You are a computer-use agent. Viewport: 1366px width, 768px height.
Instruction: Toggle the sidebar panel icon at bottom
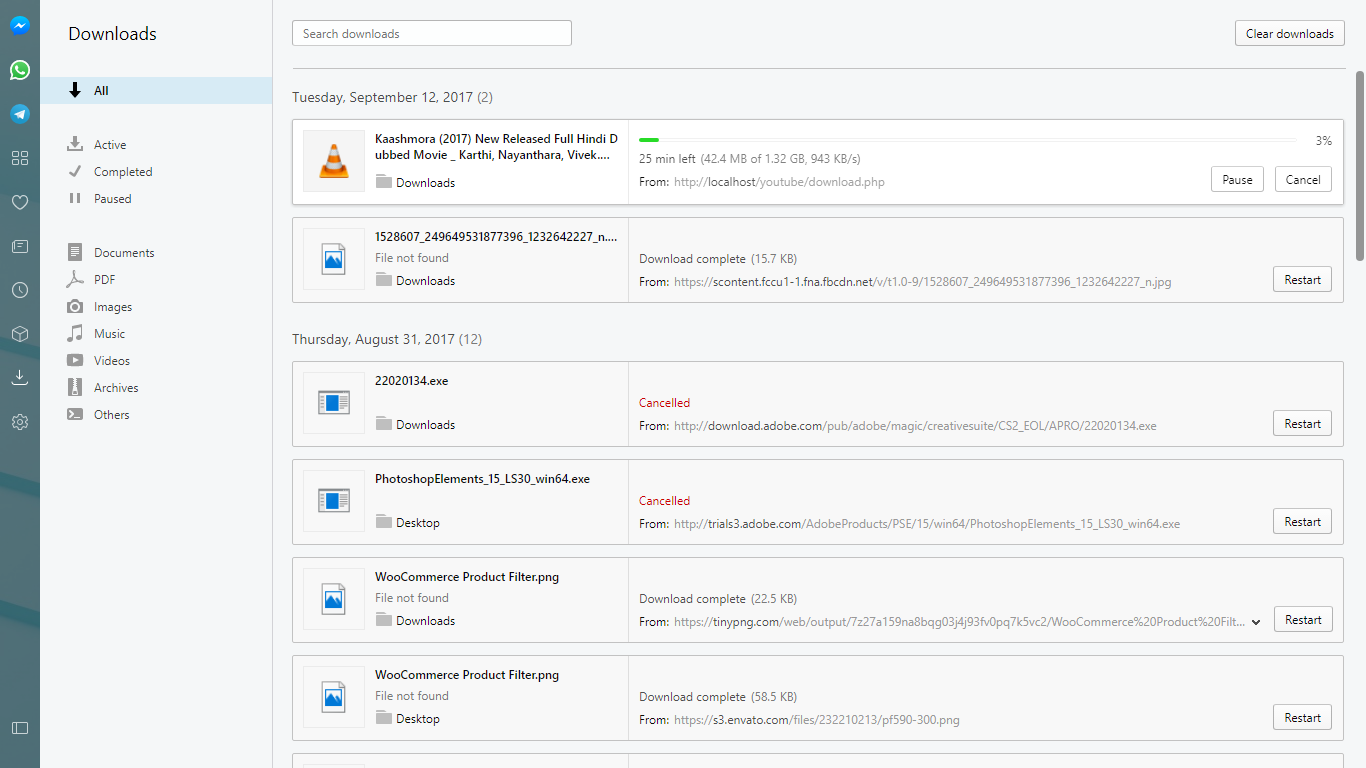20,728
